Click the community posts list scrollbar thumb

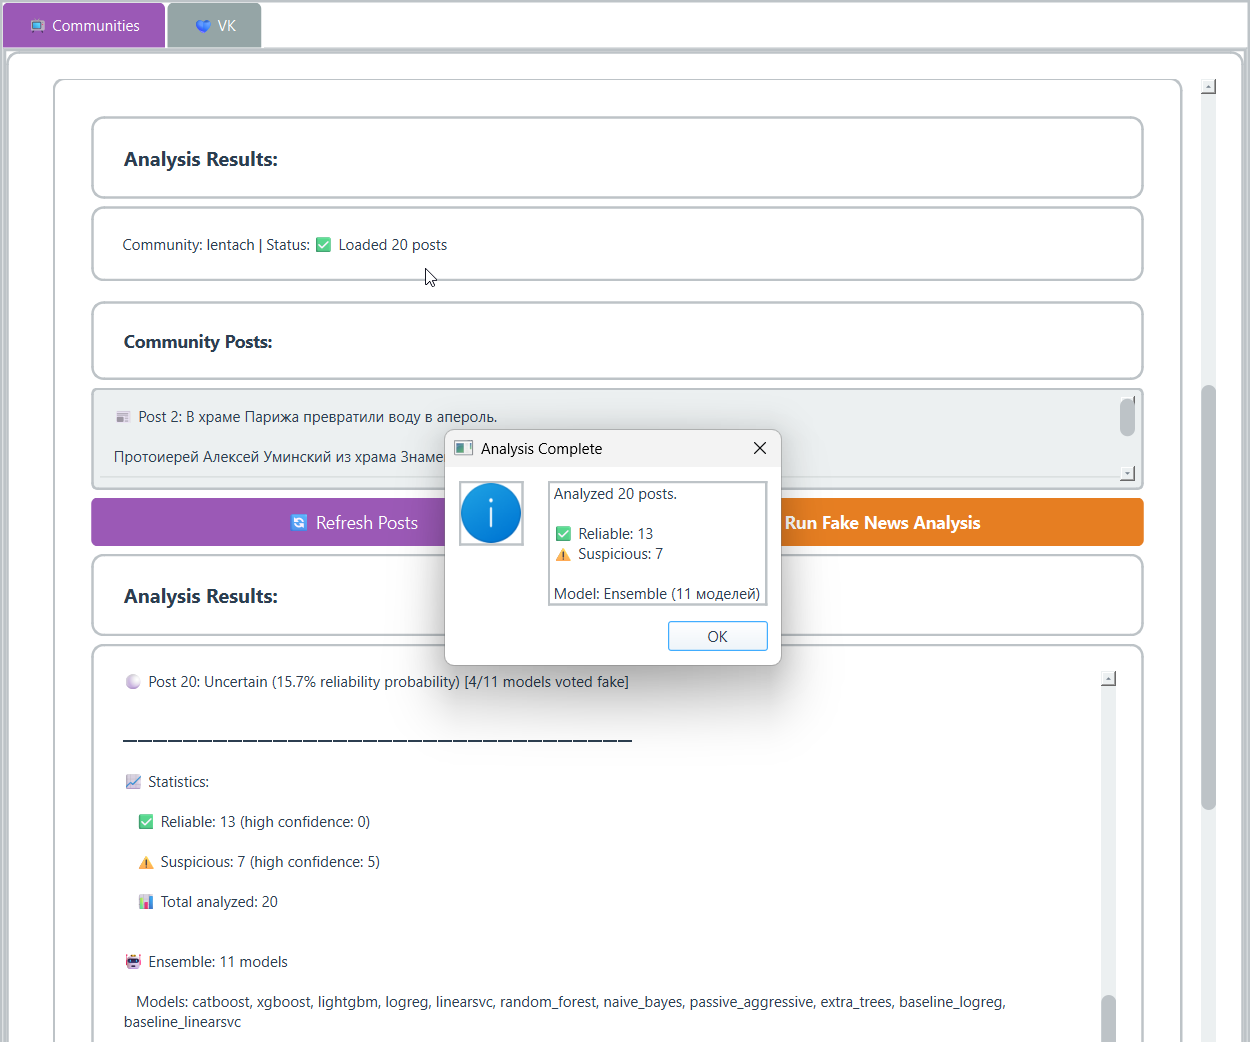[x=1127, y=417]
